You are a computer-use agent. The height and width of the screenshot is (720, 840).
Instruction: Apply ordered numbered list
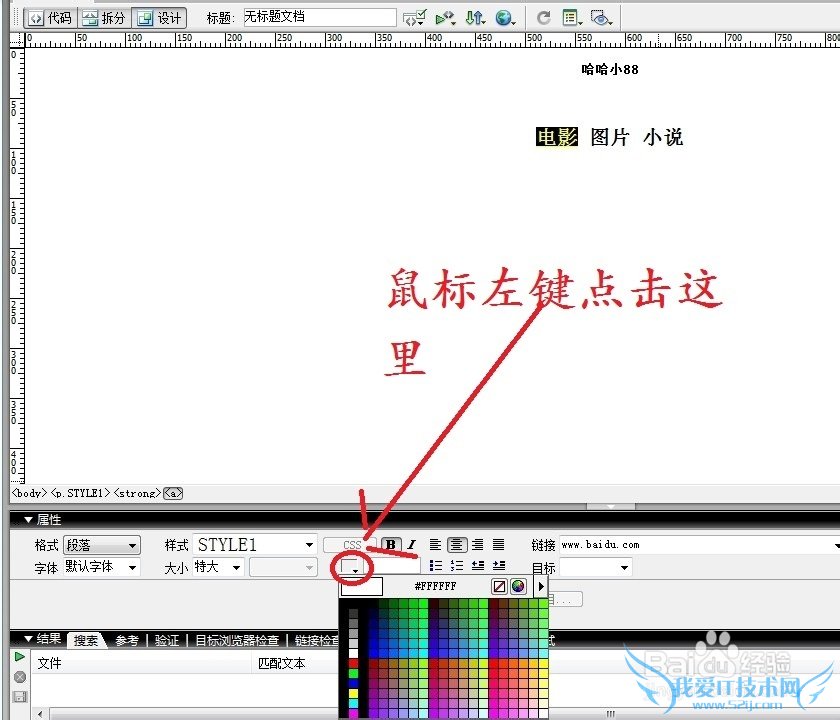pos(456,565)
